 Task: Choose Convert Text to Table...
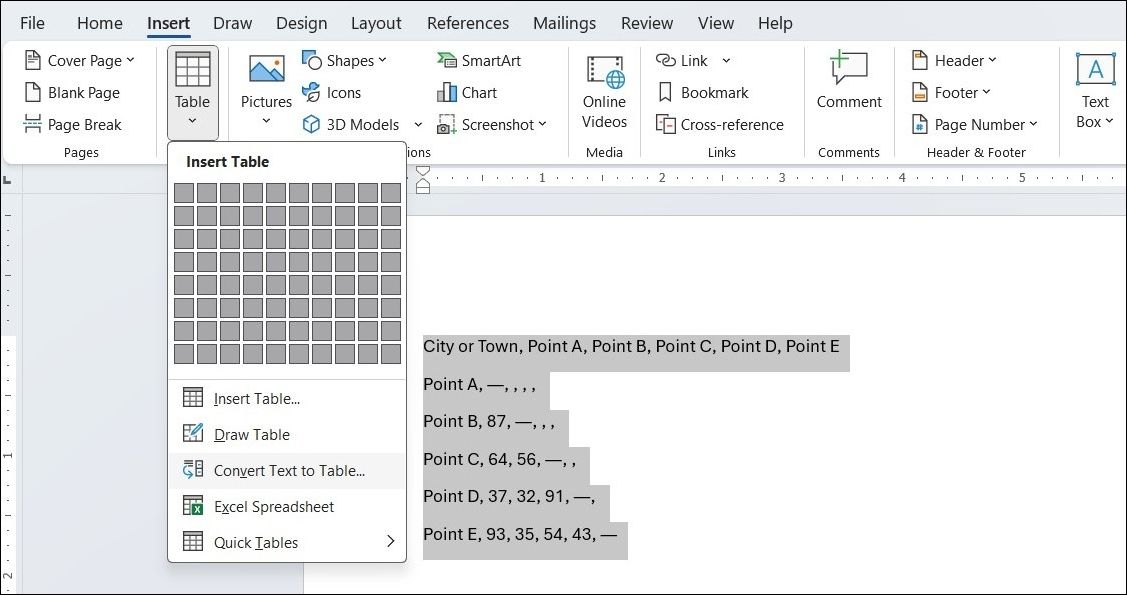point(287,471)
